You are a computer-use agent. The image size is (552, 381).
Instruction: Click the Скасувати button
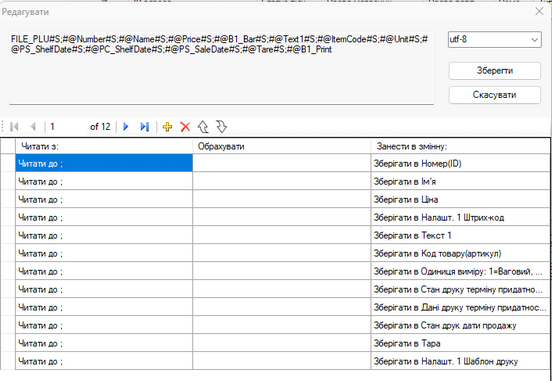[x=495, y=95]
